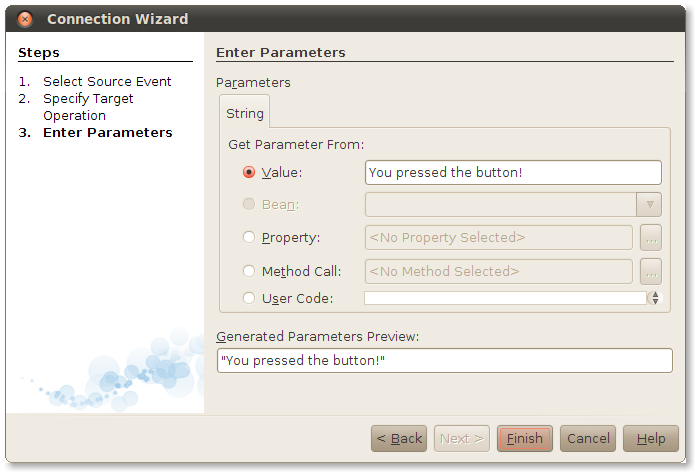The width and height of the screenshot is (695, 472).
Task: Select the Method Call radio button
Action: tap(249, 271)
